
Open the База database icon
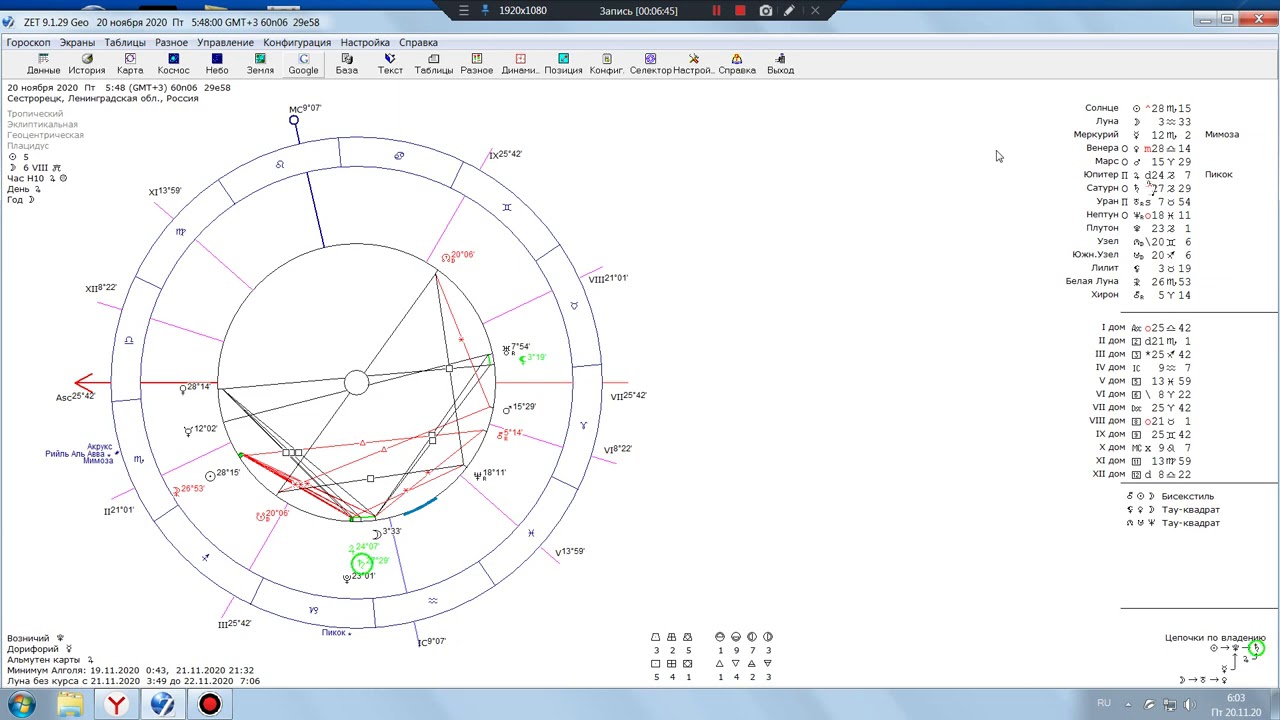[347, 64]
